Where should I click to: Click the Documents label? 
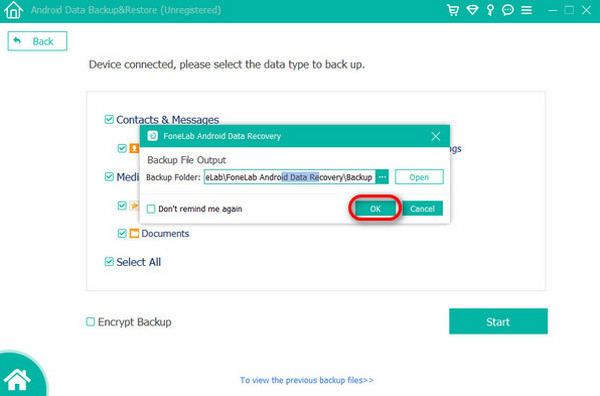pyautogui.click(x=165, y=233)
